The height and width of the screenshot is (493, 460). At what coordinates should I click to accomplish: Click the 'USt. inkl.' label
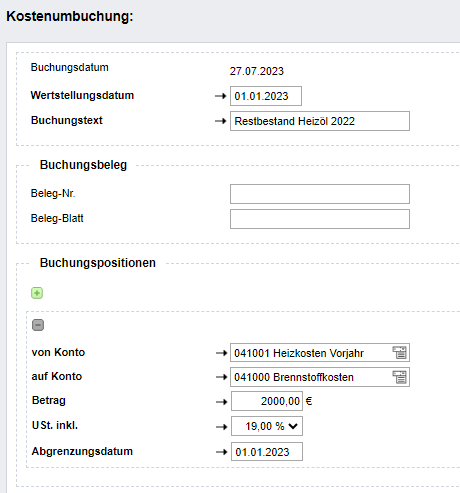tap(55, 425)
